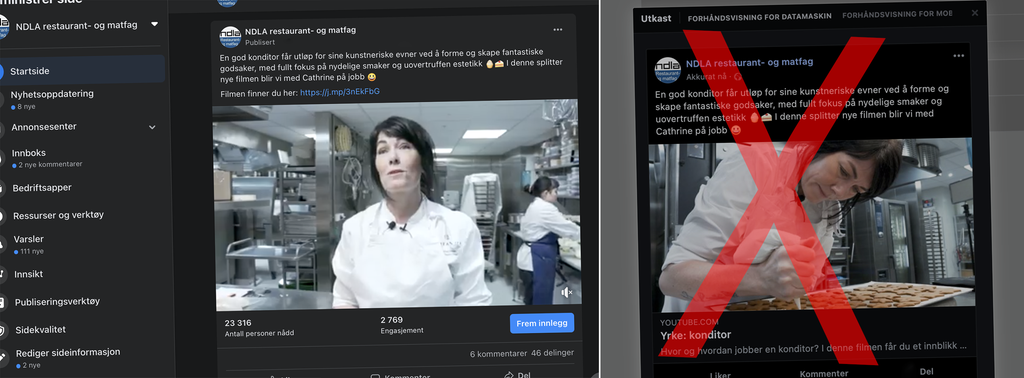The height and width of the screenshot is (378, 1024).
Task: Click 23 316 Antall personer nådd
Action: pyautogui.click(x=259, y=327)
